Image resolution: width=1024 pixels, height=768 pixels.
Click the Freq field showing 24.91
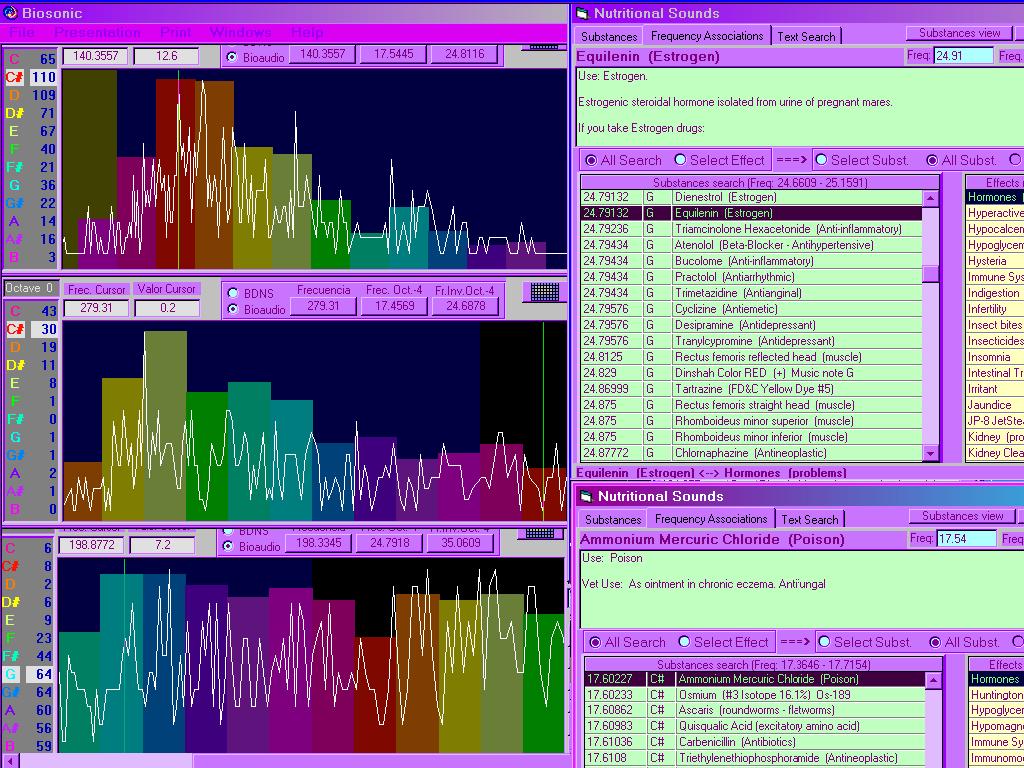(x=962, y=56)
